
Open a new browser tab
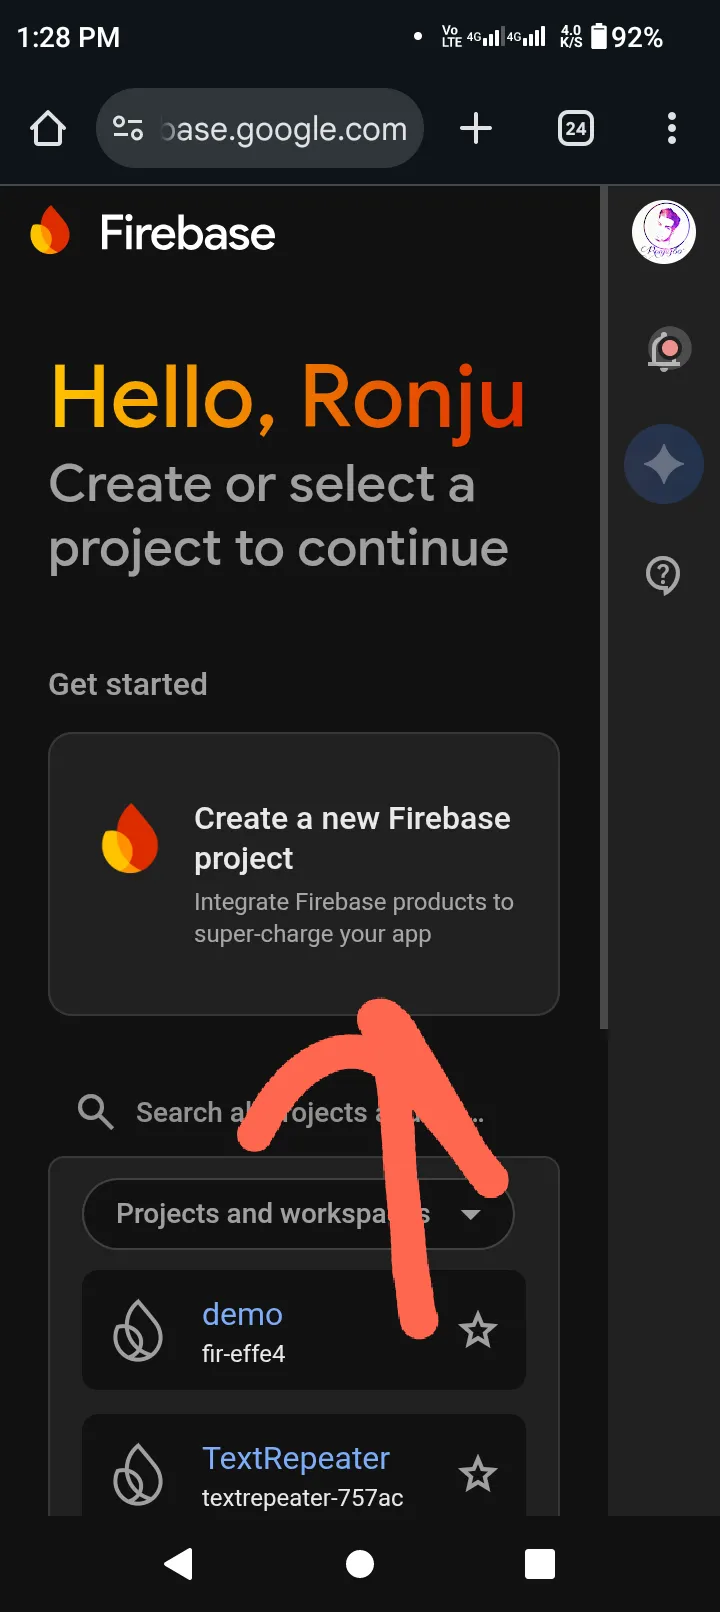[476, 129]
